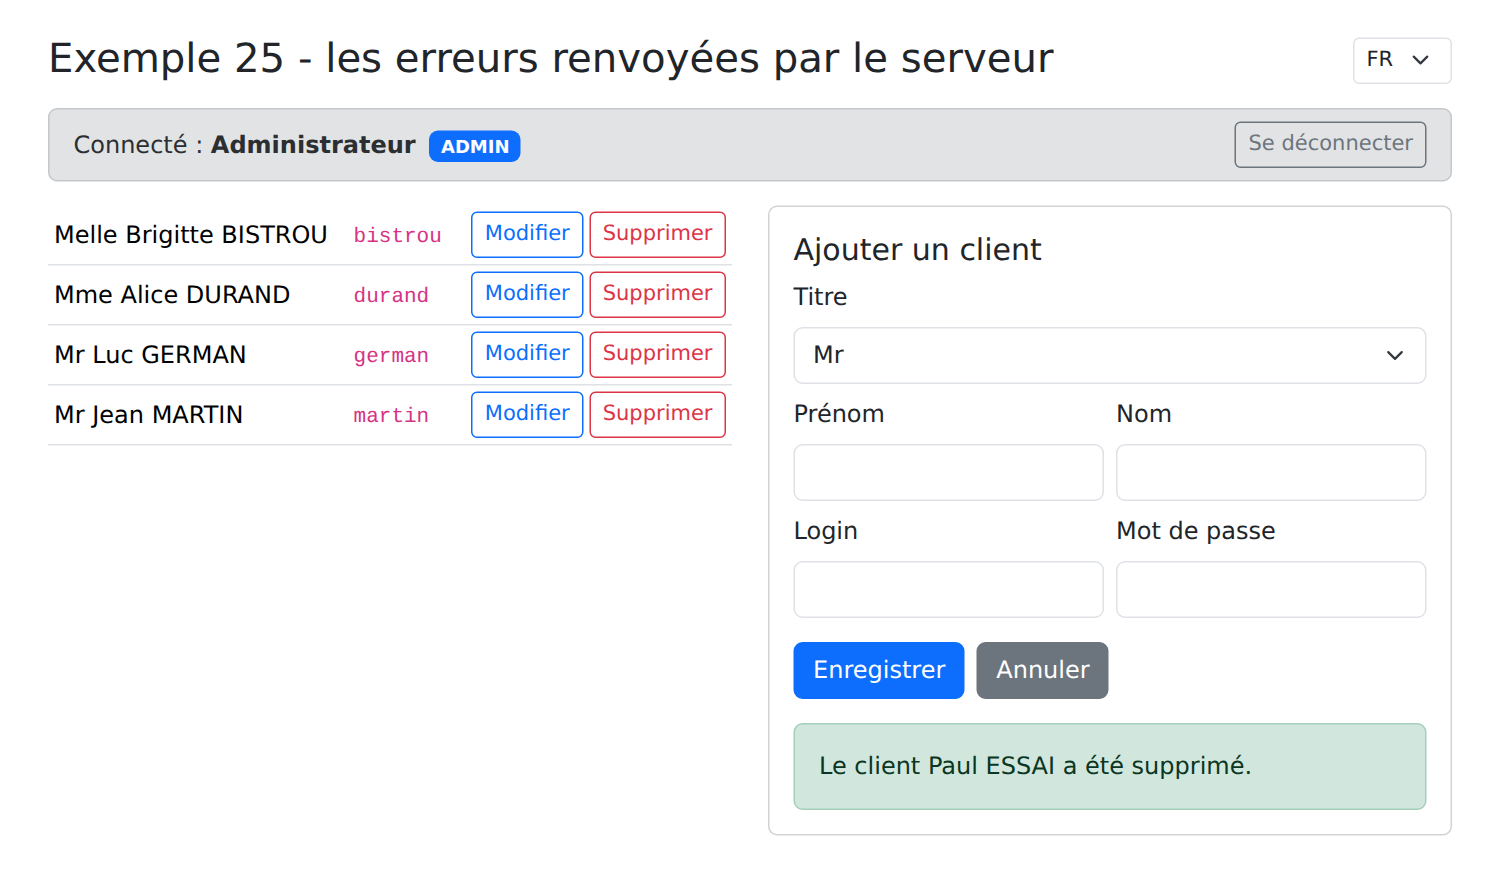Click the Mot de passe field
This screenshot has width=1500, height=872.
[1271, 589]
